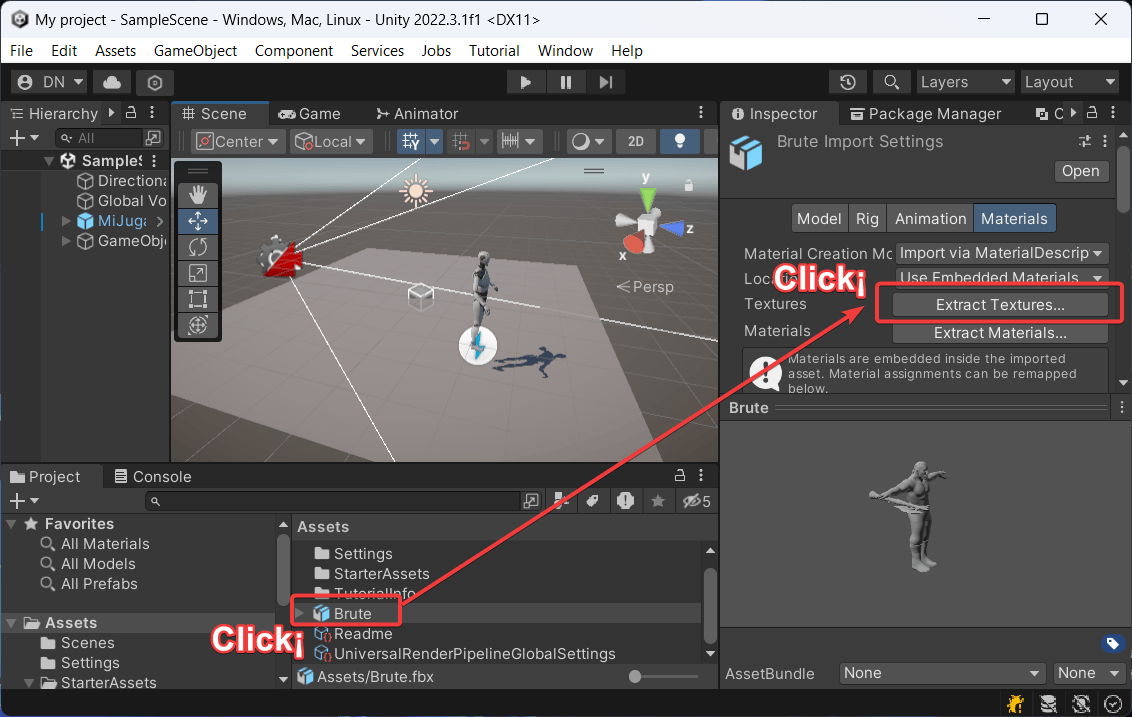Image resolution: width=1132 pixels, height=717 pixels.
Task: Expand MiJugador object in Hierarchy
Action: [x=66, y=221]
